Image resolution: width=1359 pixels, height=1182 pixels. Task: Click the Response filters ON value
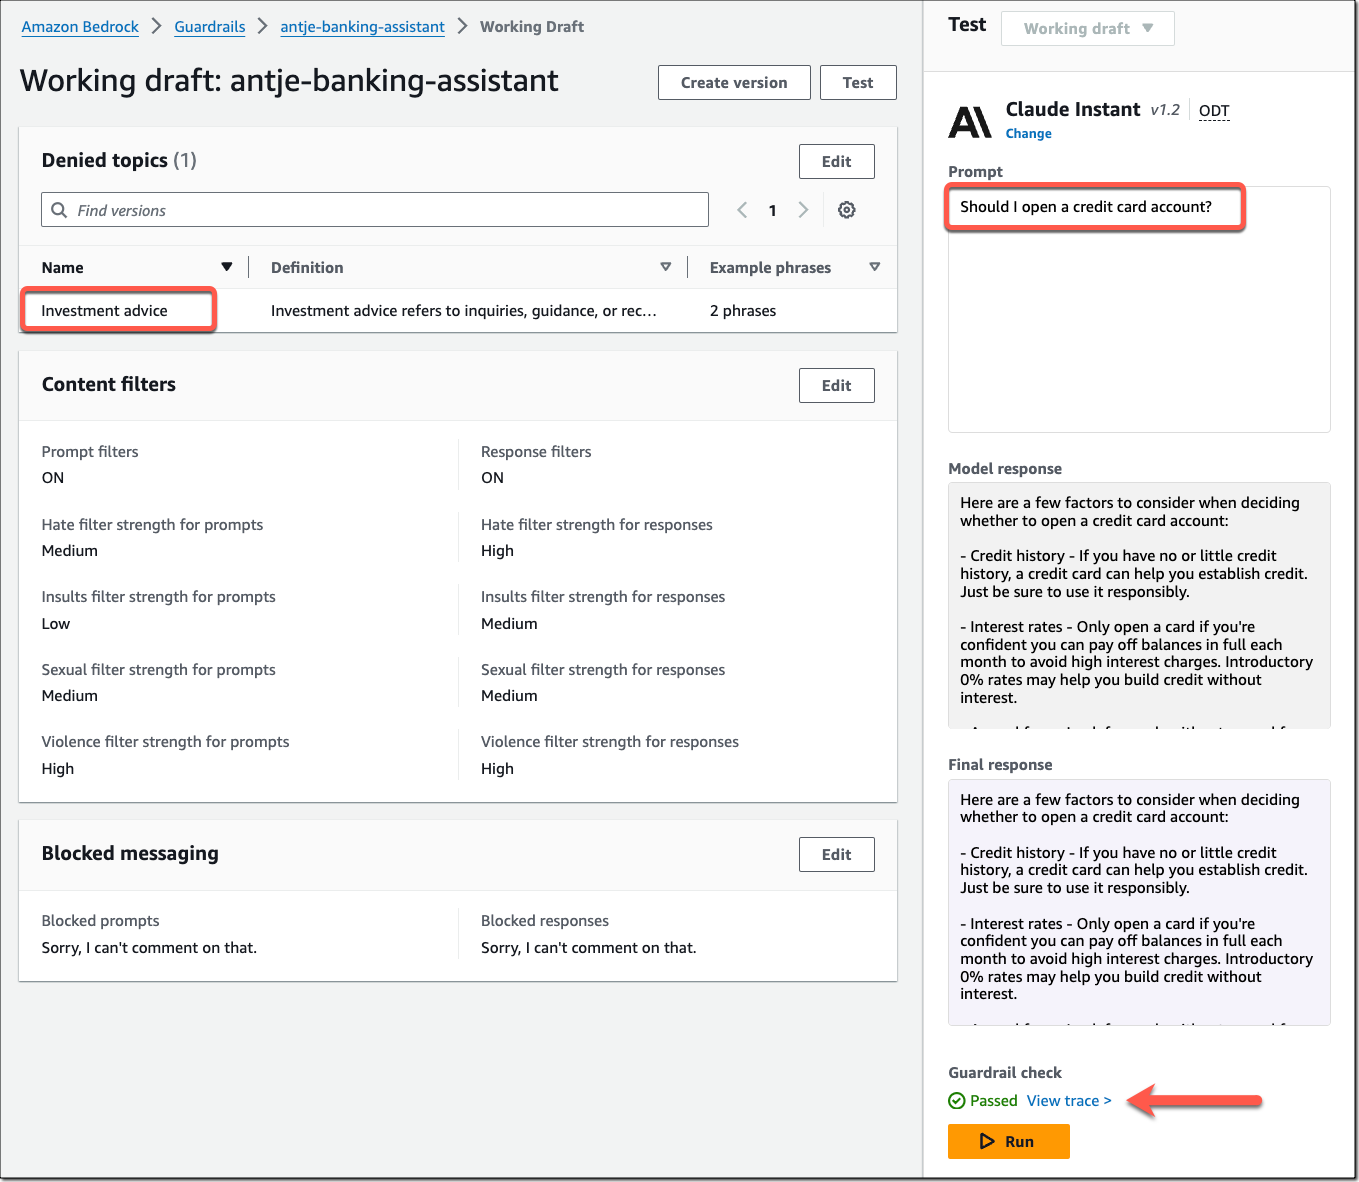click(x=492, y=478)
